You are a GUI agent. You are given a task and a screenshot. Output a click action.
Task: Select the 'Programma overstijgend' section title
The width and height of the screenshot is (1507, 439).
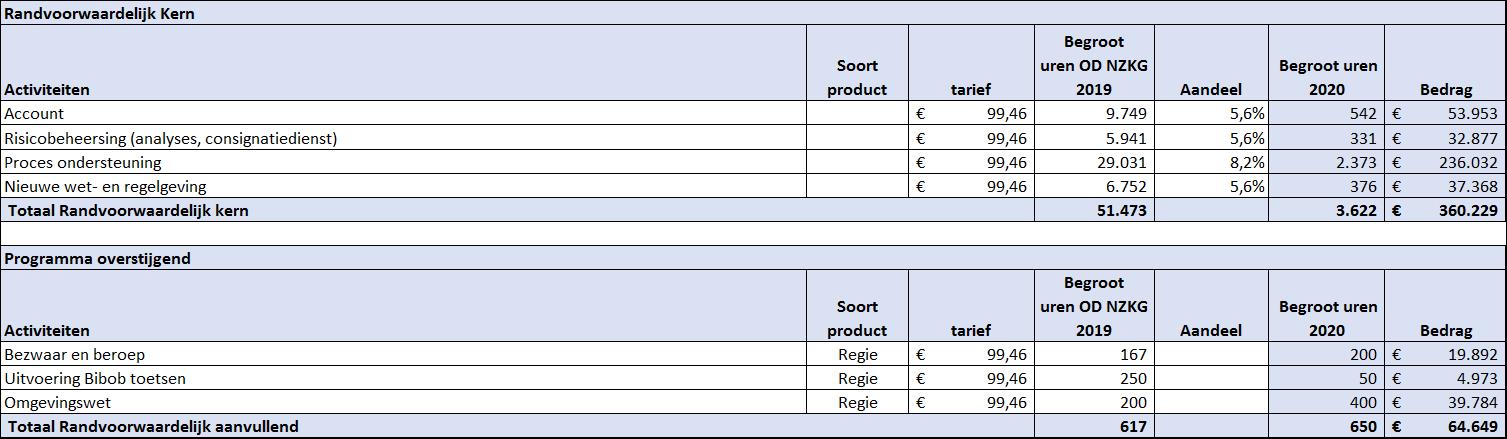point(97,258)
